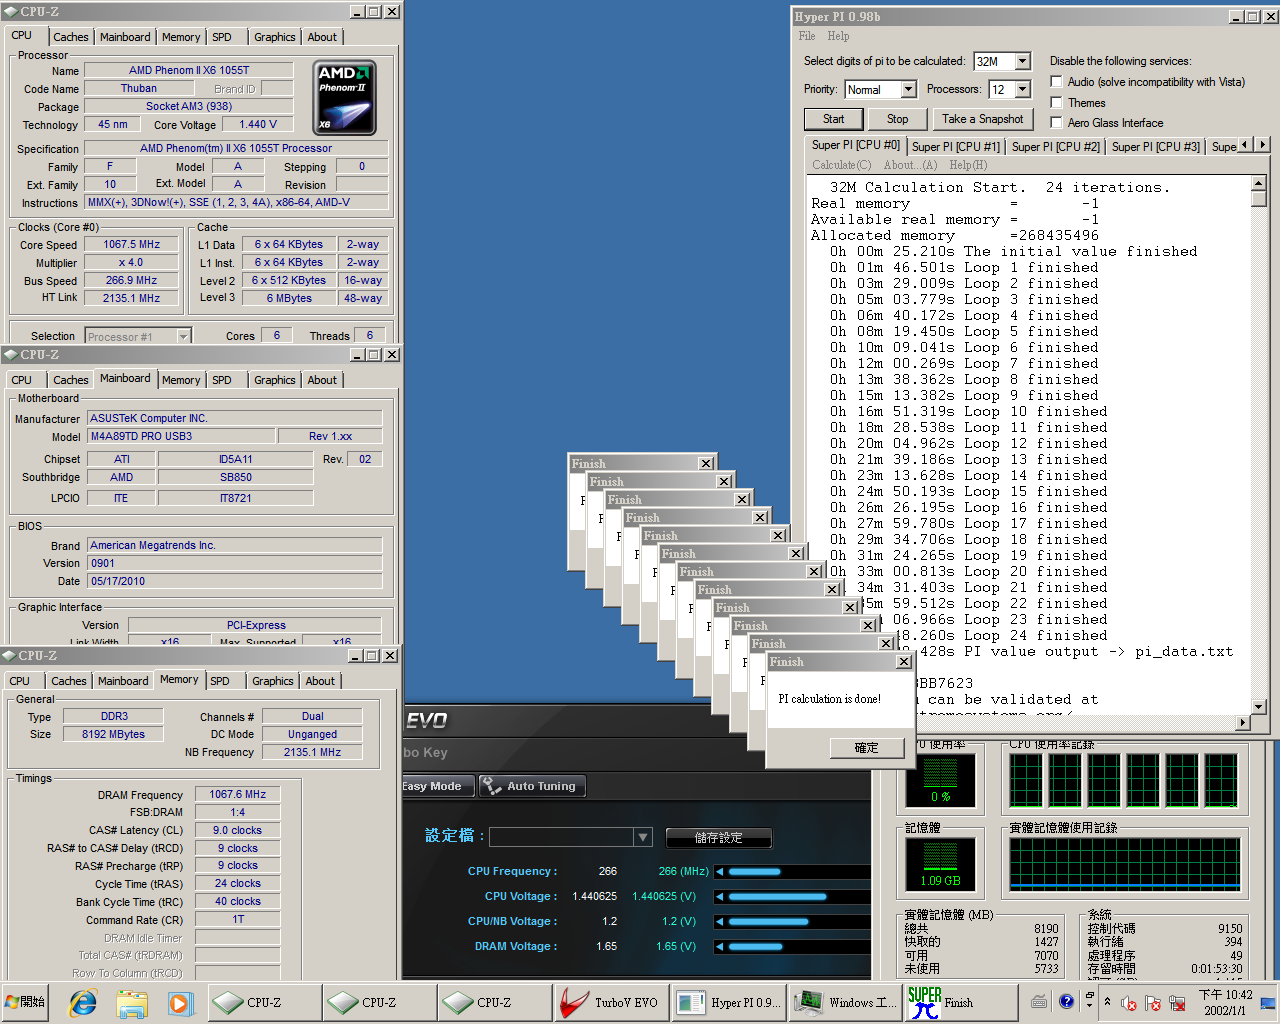Click the Loop 24 finished line
This screenshot has width=1280, height=1024.
(x=1005, y=635)
